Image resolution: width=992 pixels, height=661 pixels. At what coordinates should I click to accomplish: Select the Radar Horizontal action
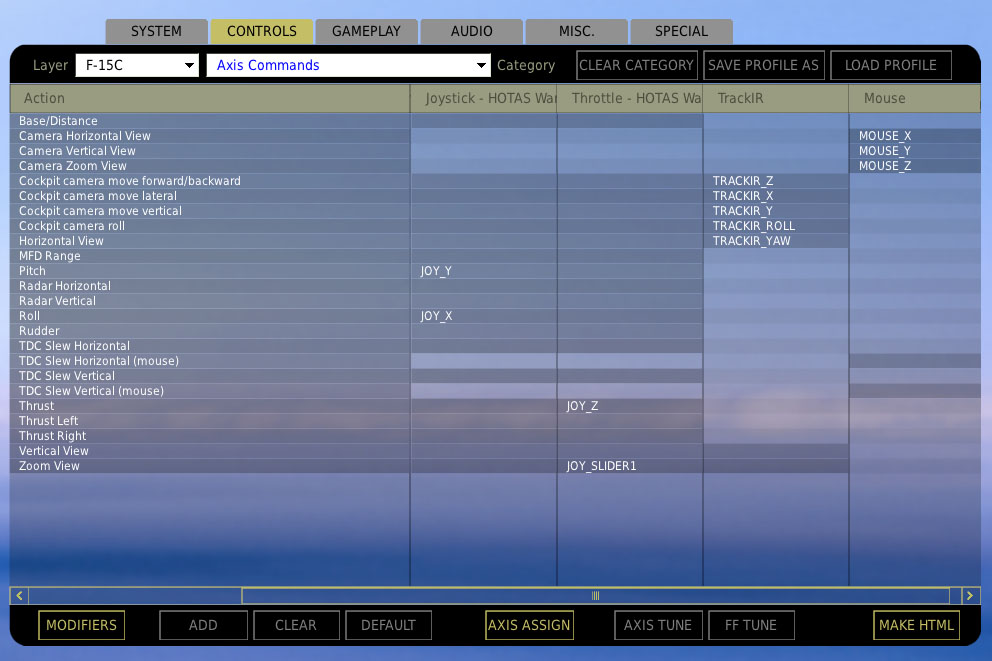(210, 286)
